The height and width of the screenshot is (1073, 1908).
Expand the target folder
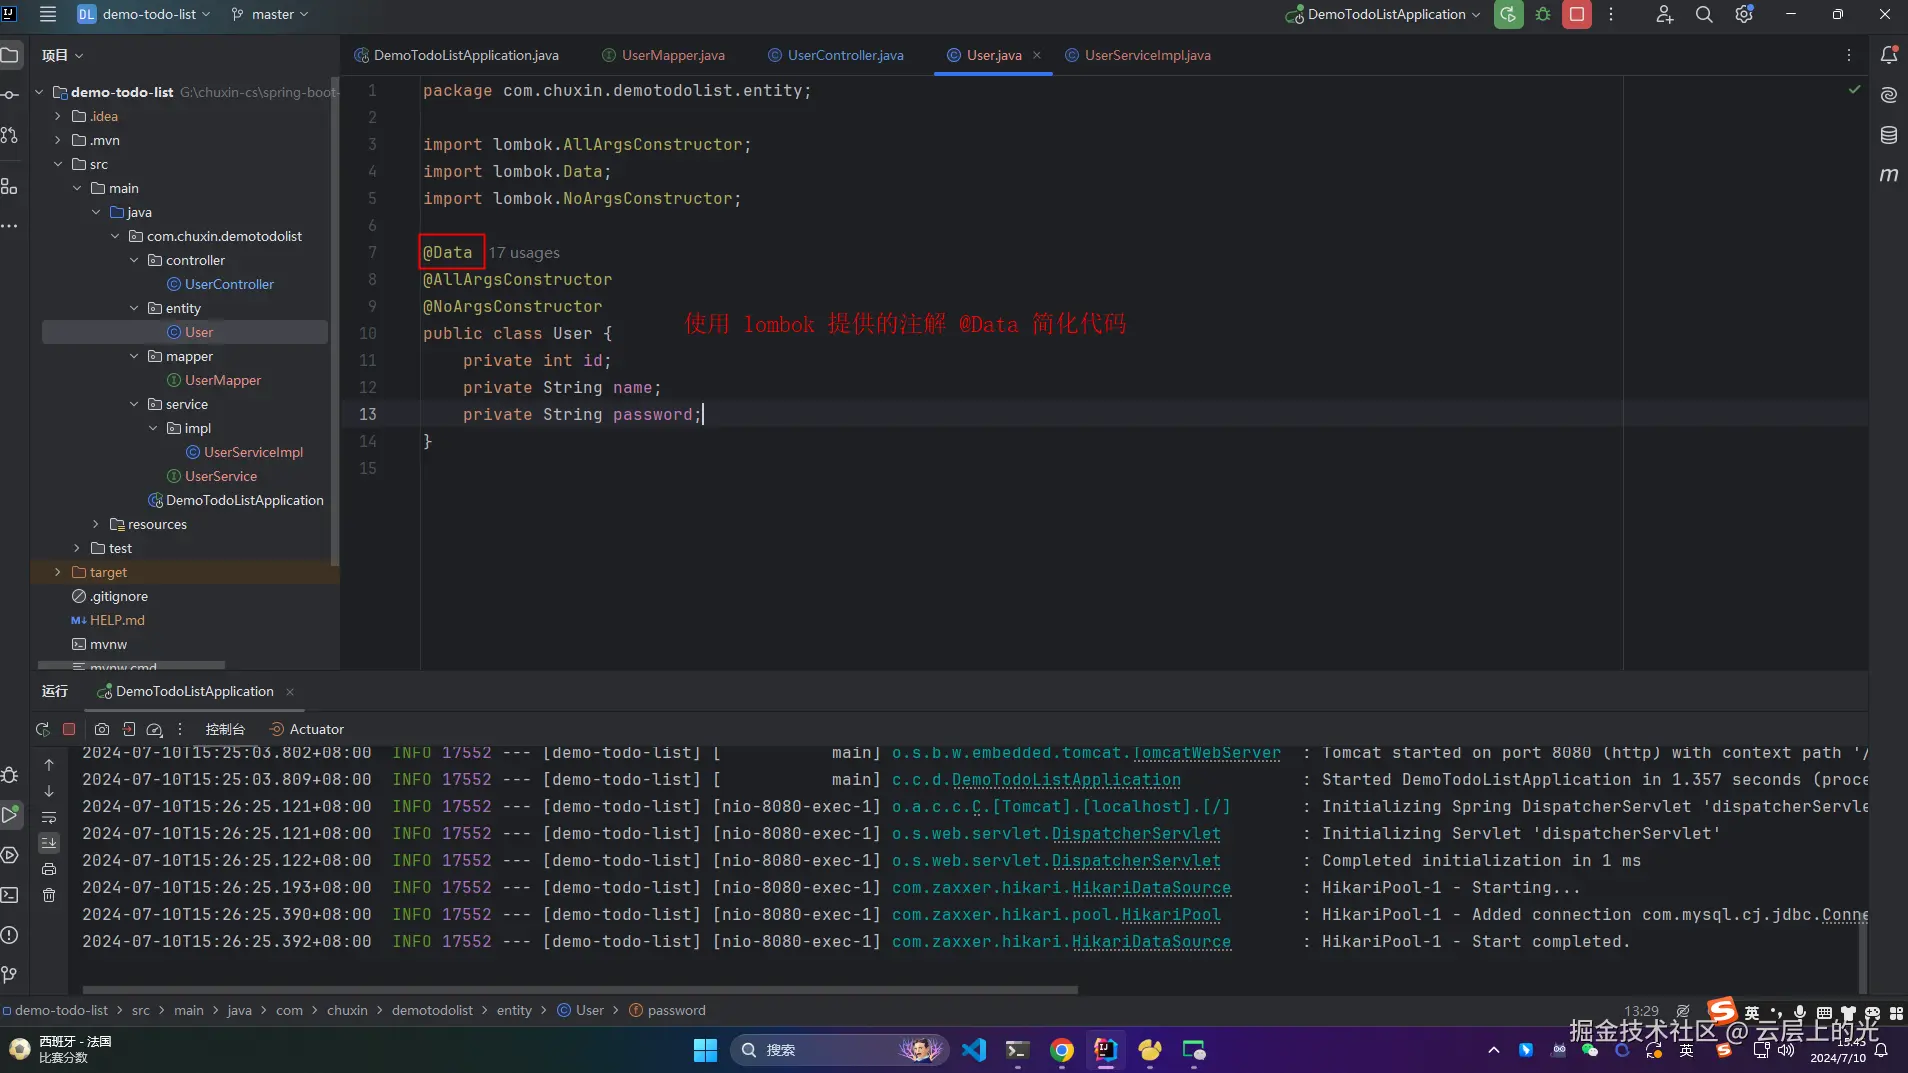coord(58,572)
